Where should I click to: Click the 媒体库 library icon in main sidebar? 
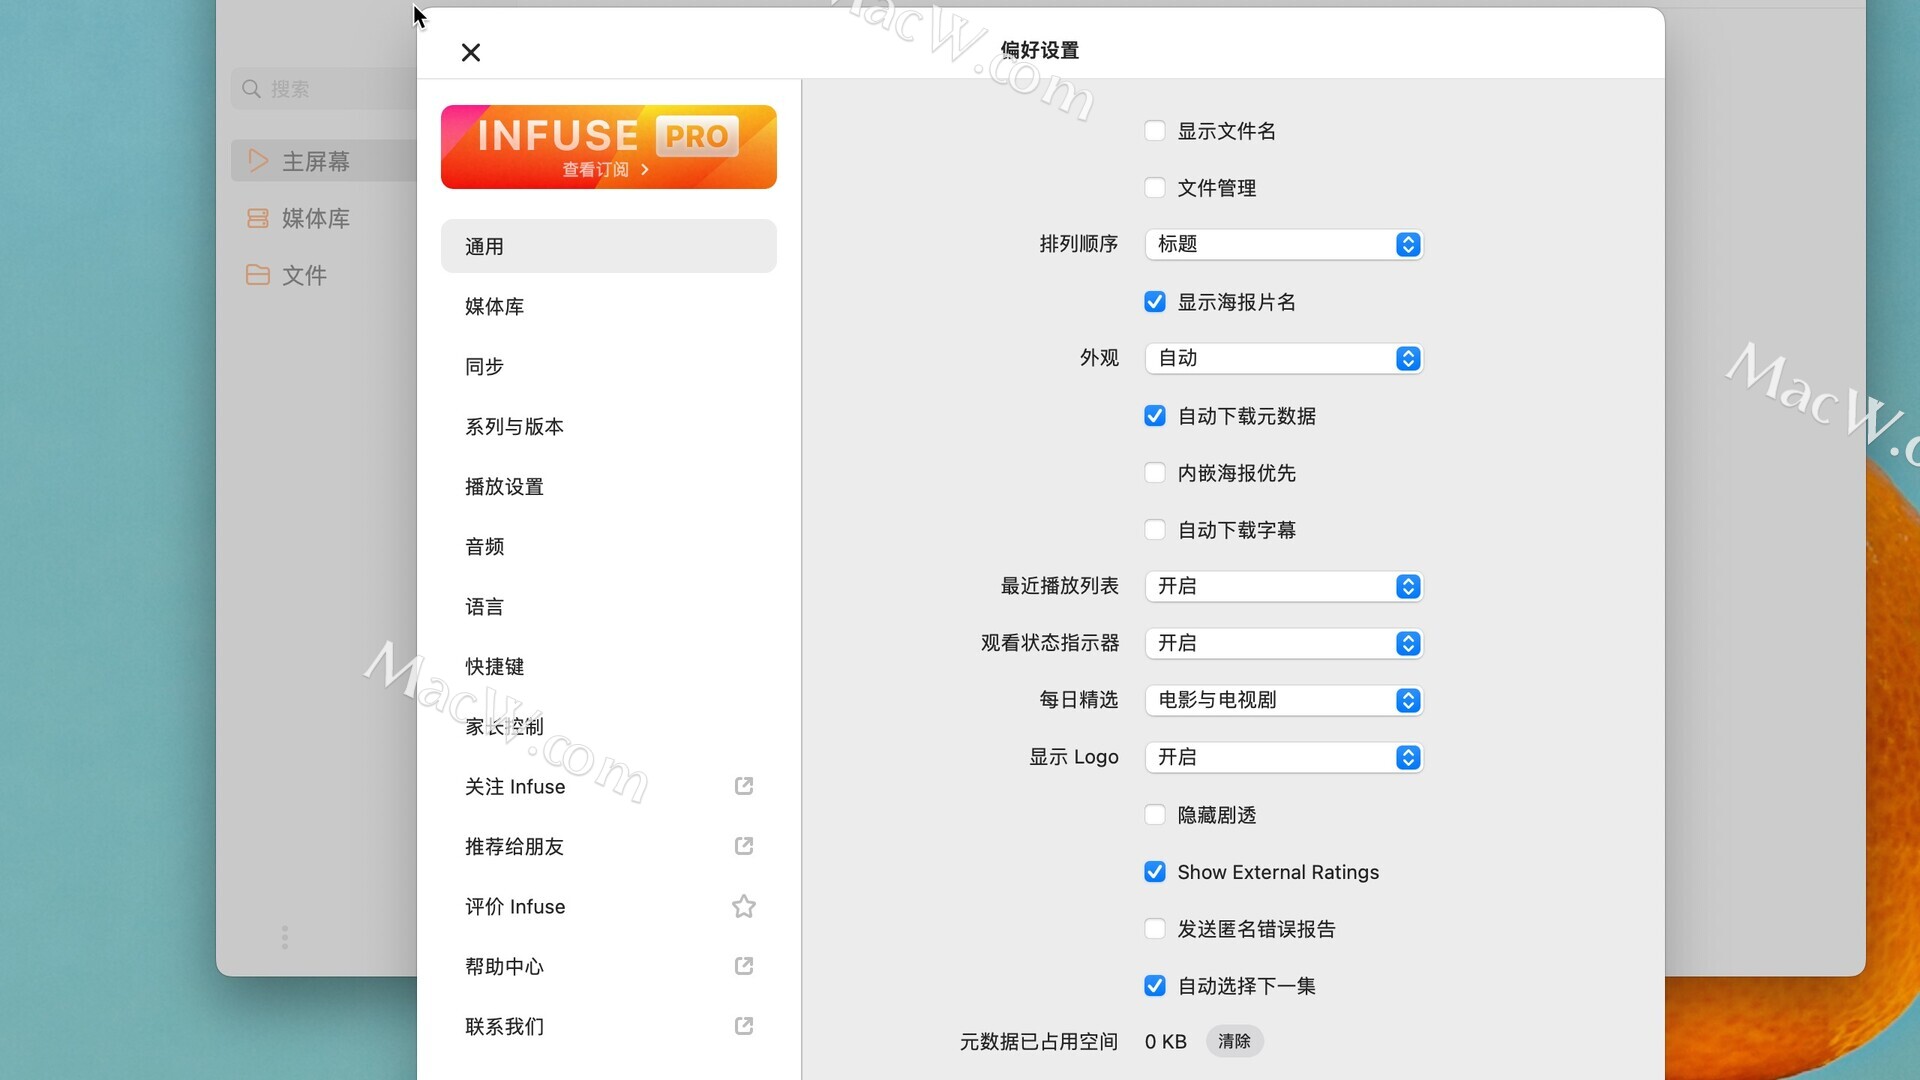[x=258, y=218]
